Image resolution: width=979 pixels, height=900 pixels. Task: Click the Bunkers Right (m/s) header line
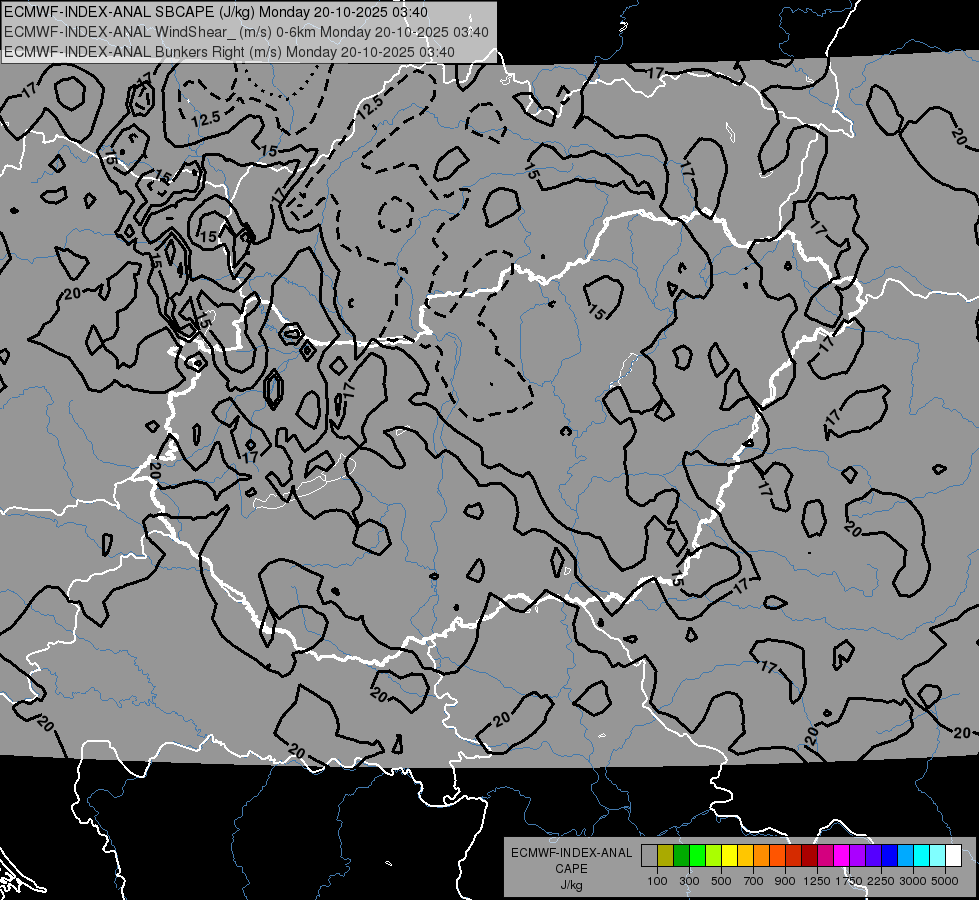click(229, 52)
